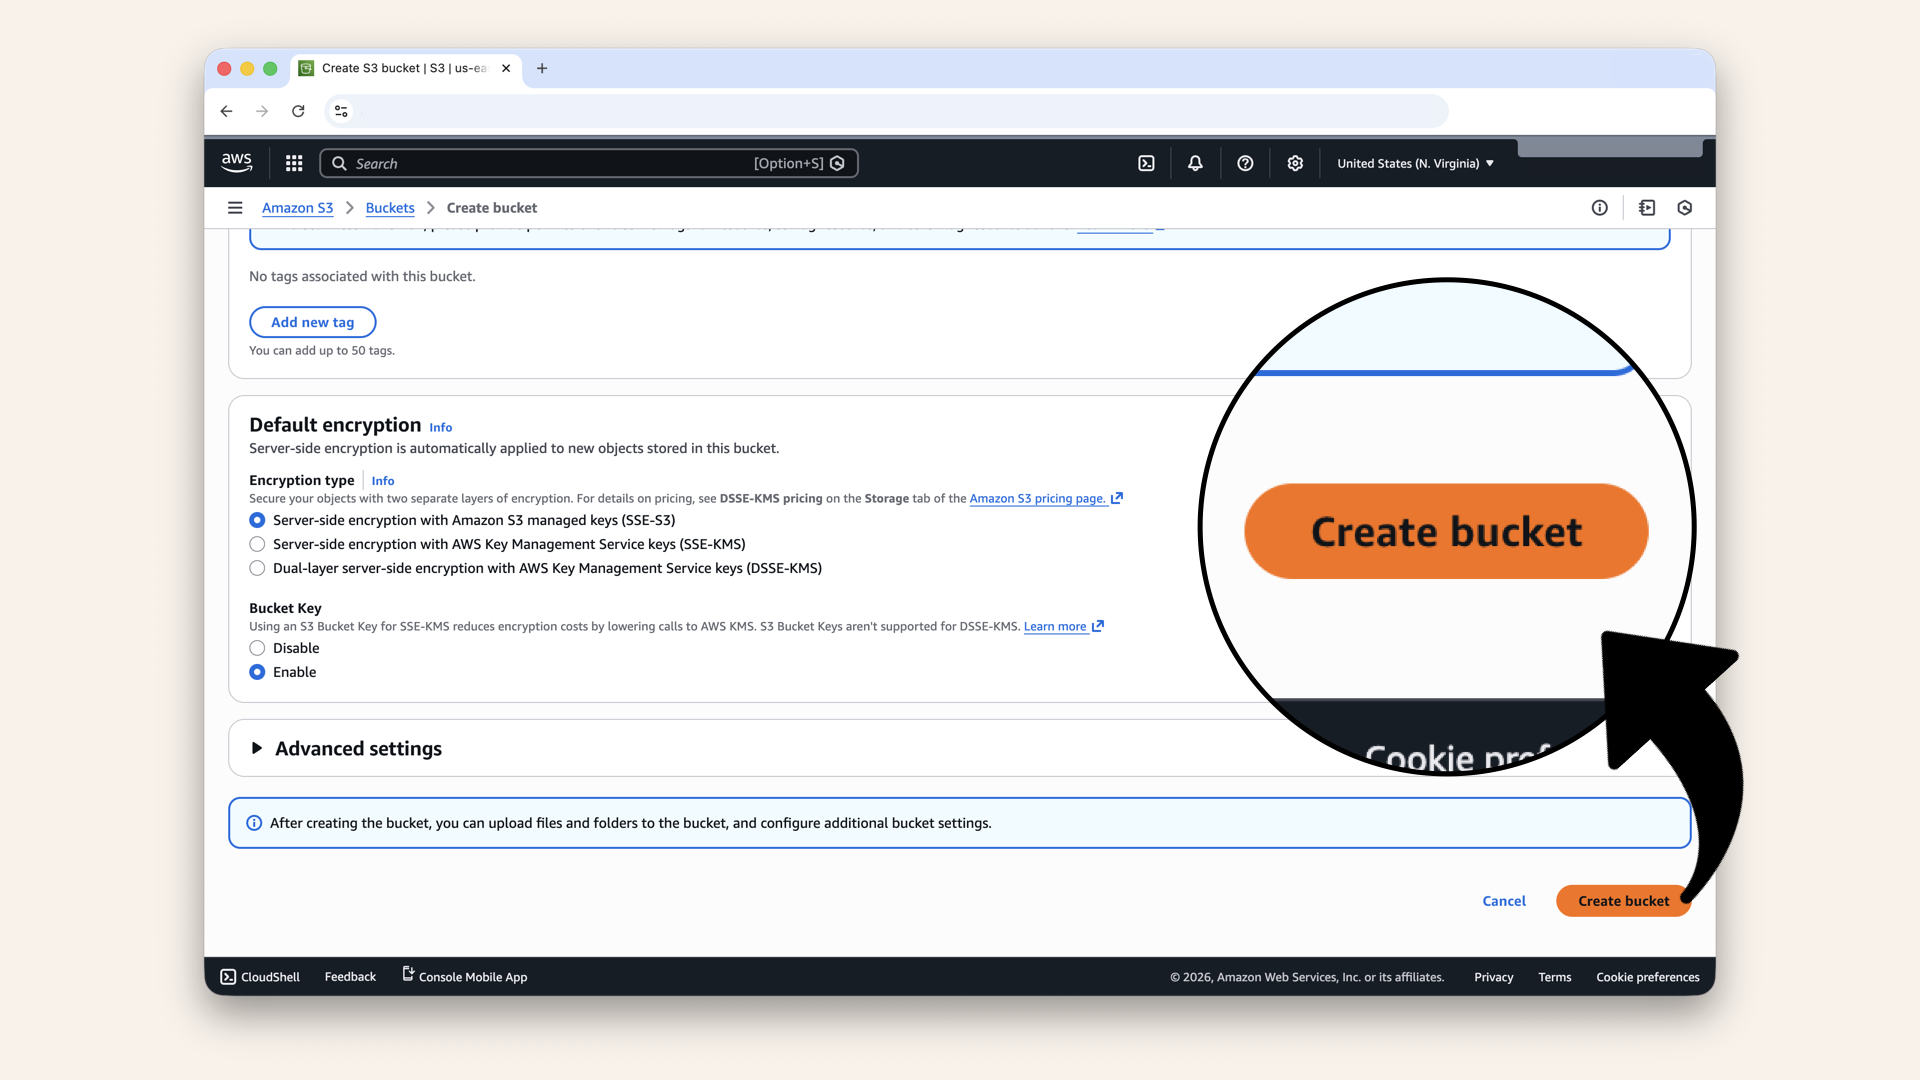The image size is (1920, 1080).
Task: Click the Create bucket button
Action: point(1622,900)
